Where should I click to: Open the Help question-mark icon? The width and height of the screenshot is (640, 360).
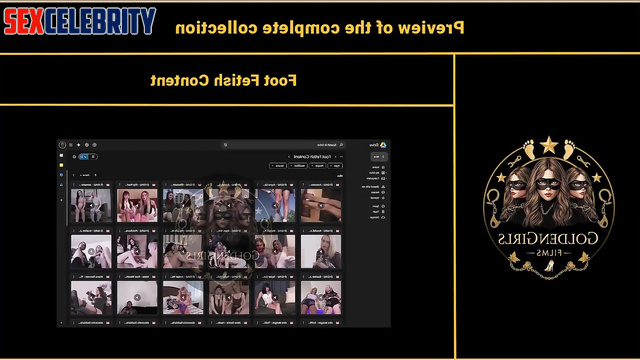(x=95, y=145)
